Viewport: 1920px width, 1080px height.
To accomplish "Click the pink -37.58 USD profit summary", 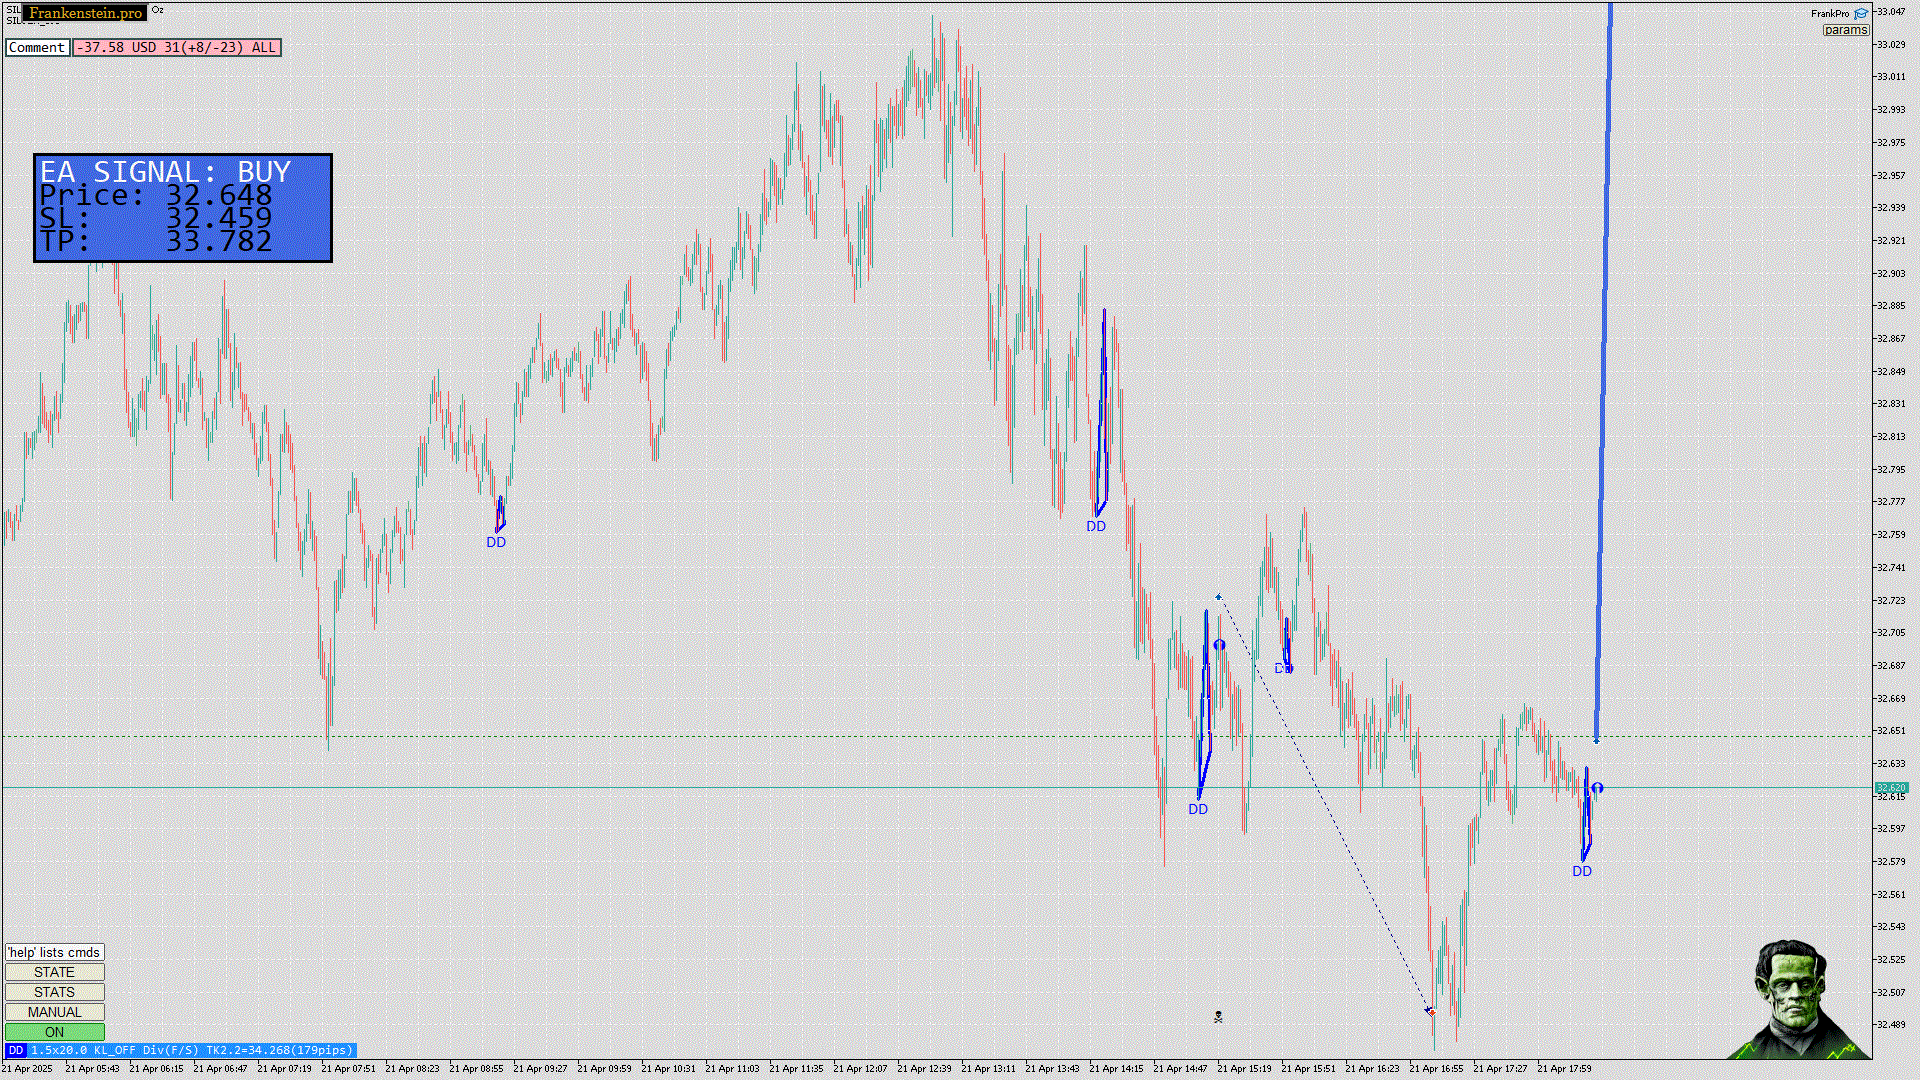I will [176, 47].
